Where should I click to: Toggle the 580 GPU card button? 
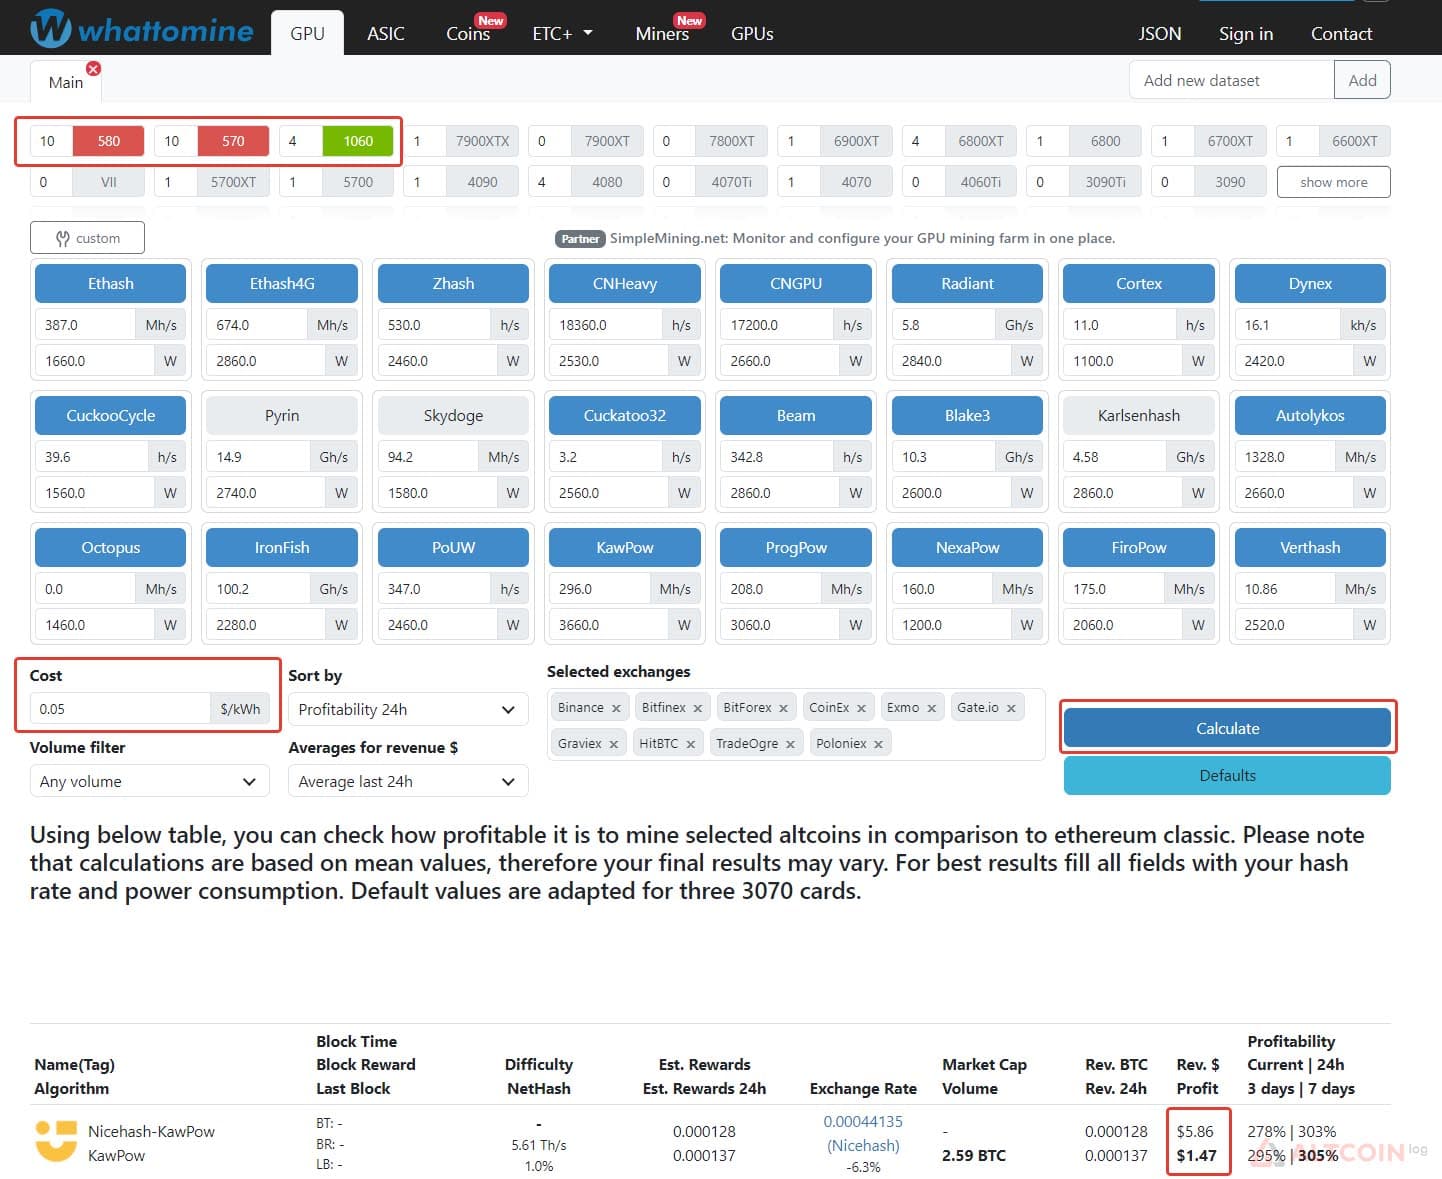(x=108, y=141)
